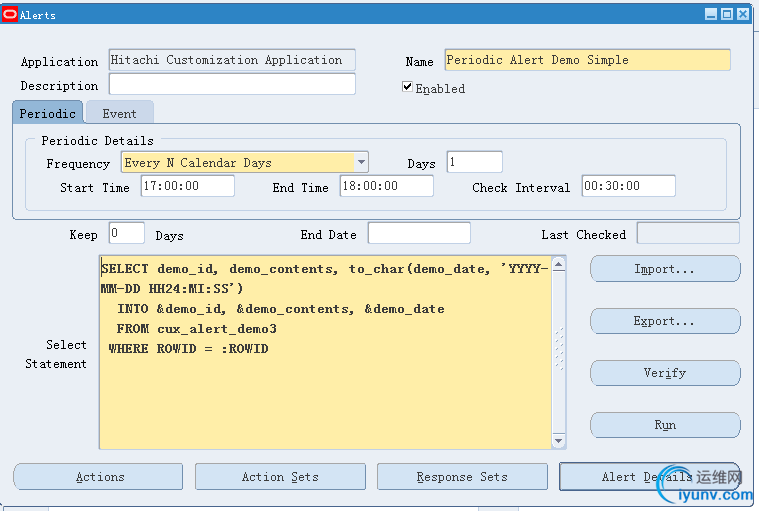Click the Application name field
This screenshot has width=759, height=511.
pyautogui.click(x=231, y=60)
